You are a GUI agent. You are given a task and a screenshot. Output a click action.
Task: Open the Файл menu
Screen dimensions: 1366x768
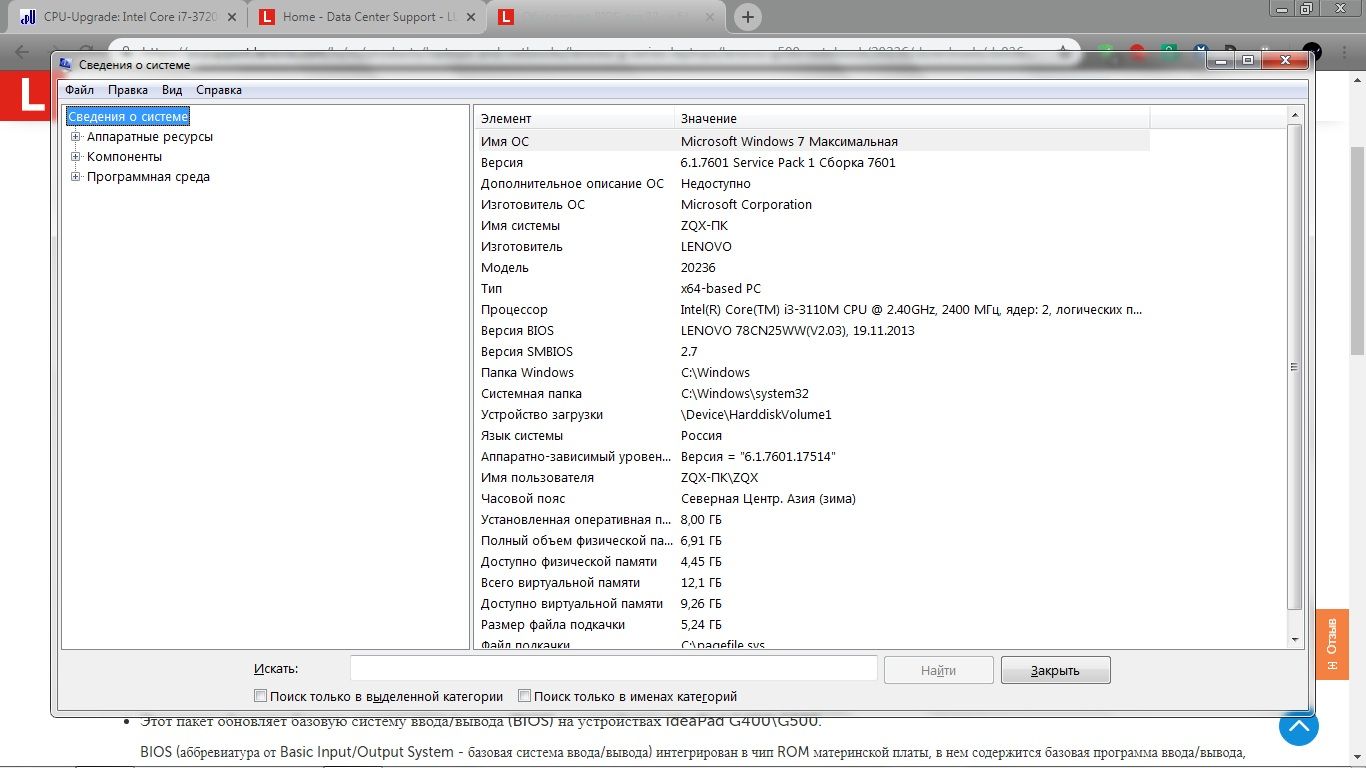(79, 90)
